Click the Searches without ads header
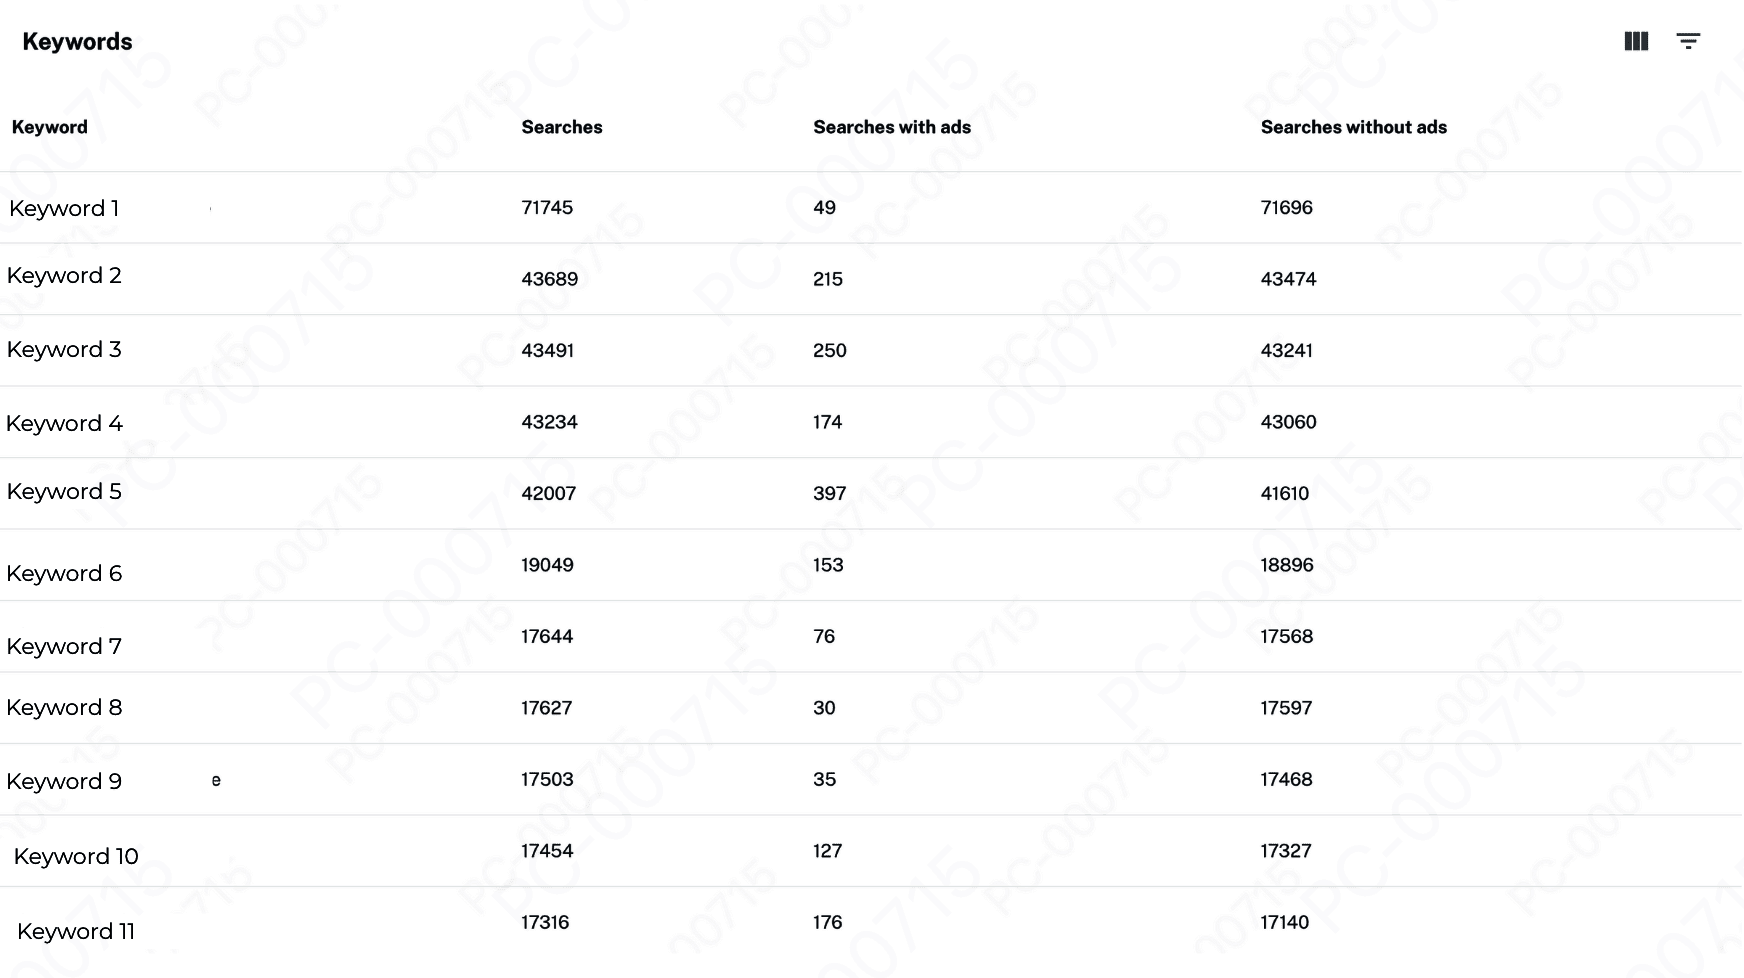 click(1353, 127)
